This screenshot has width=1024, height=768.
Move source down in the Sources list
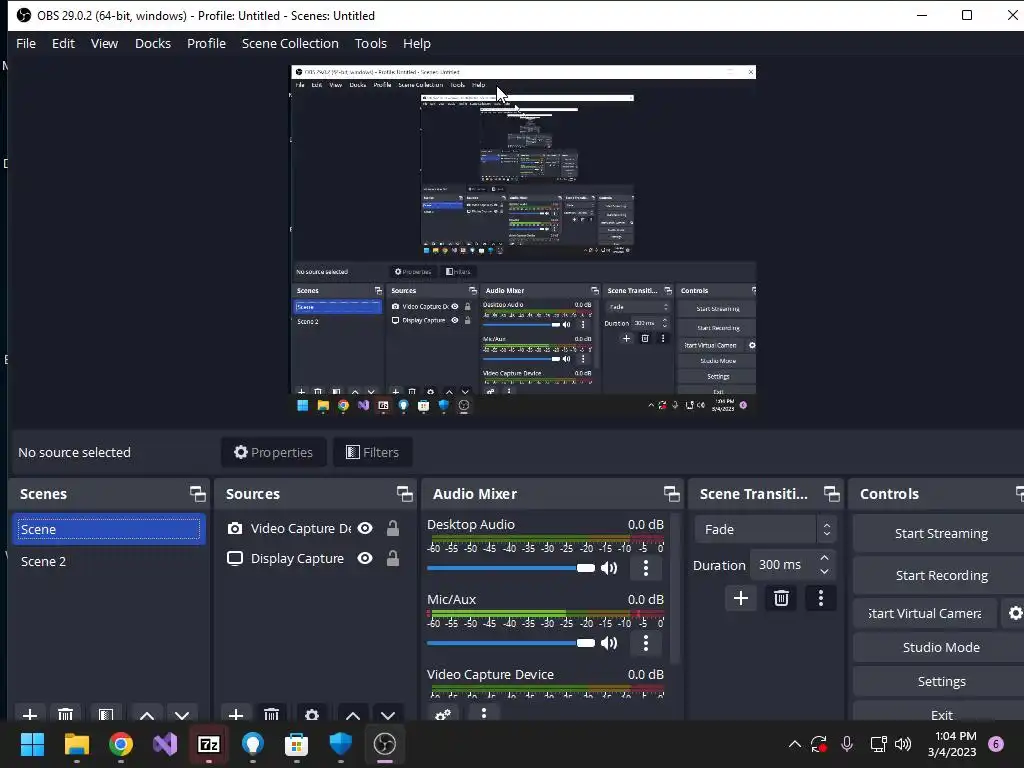point(388,714)
